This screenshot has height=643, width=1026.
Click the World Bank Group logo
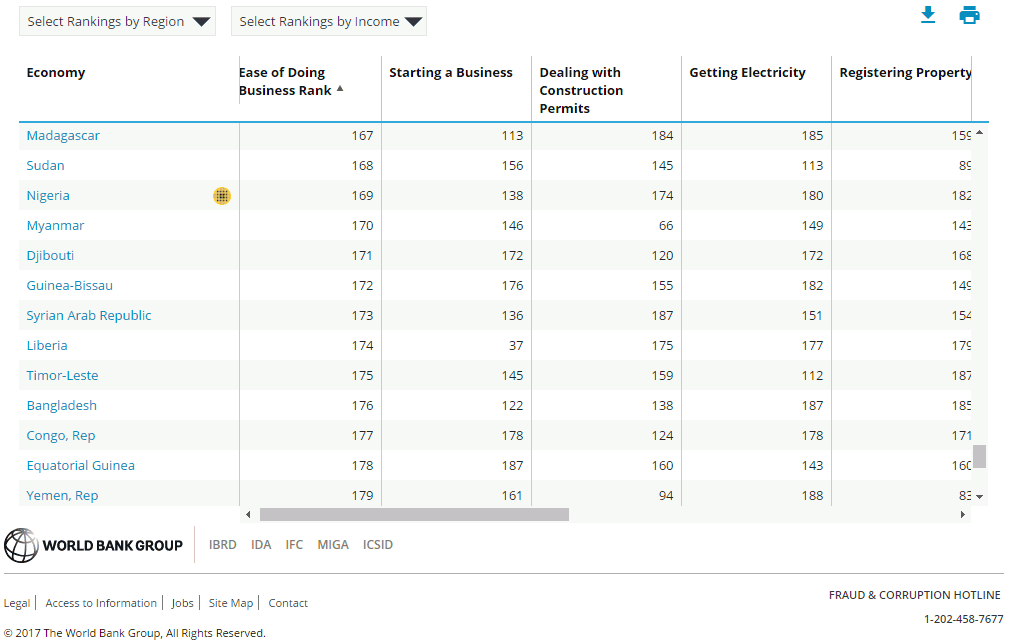point(94,545)
